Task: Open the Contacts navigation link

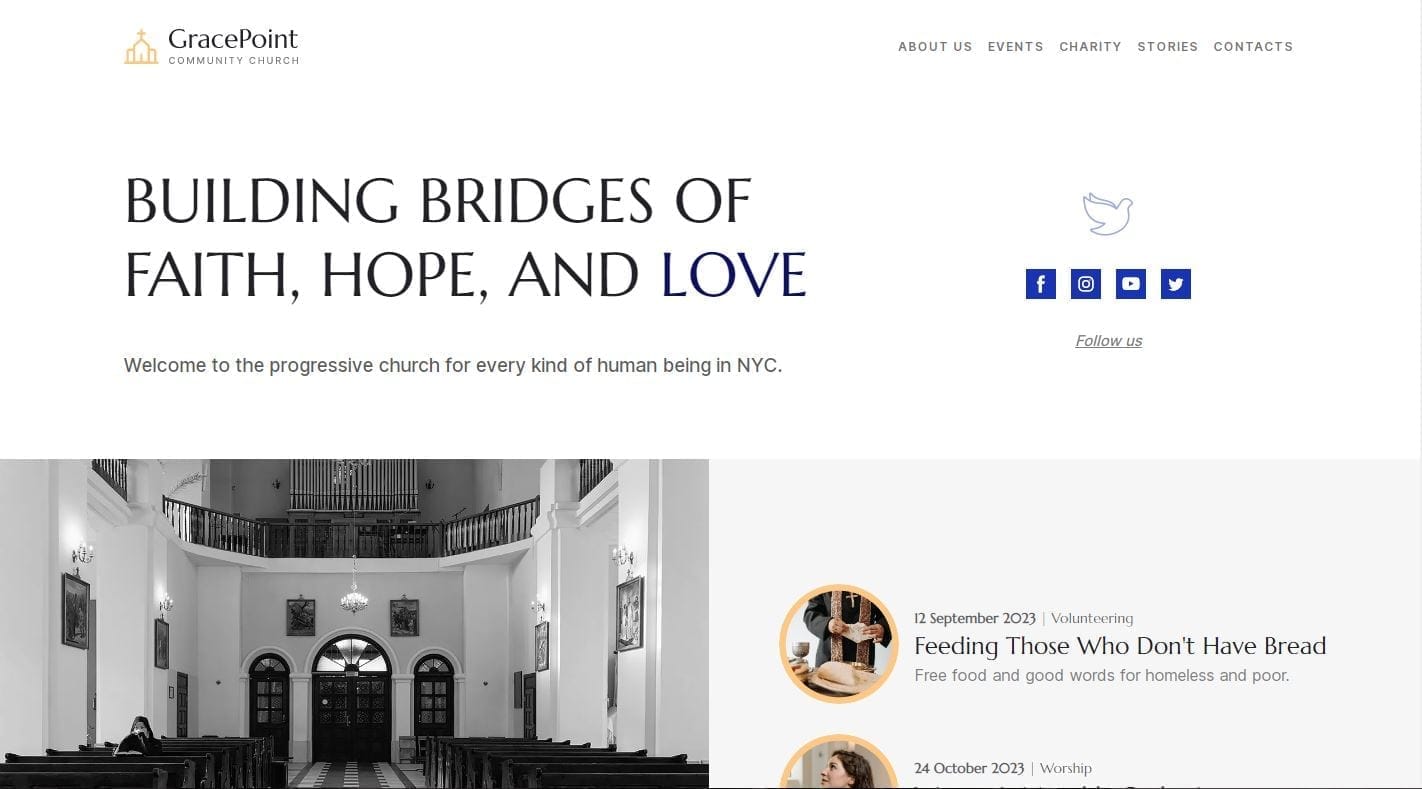Action: [x=1253, y=47]
